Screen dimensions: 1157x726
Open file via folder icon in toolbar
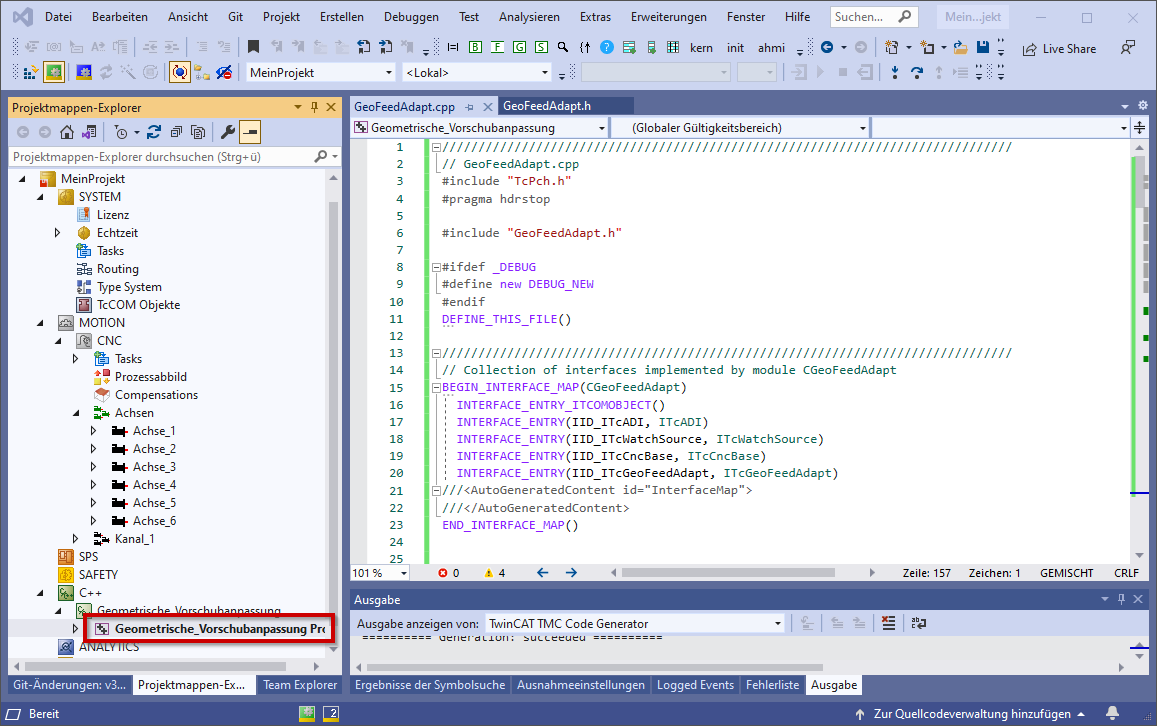pyautogui.click(x=960, y=48)
